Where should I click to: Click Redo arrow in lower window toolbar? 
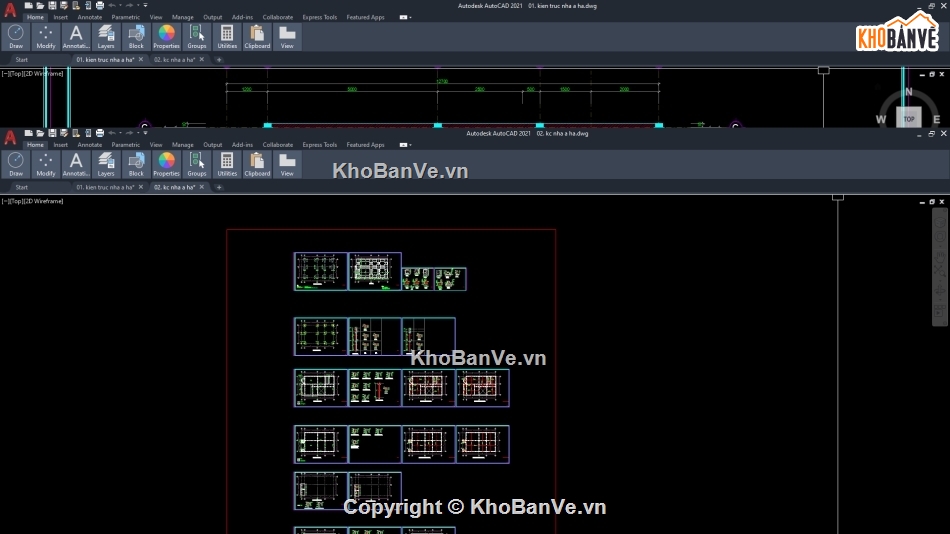[129, 133]
